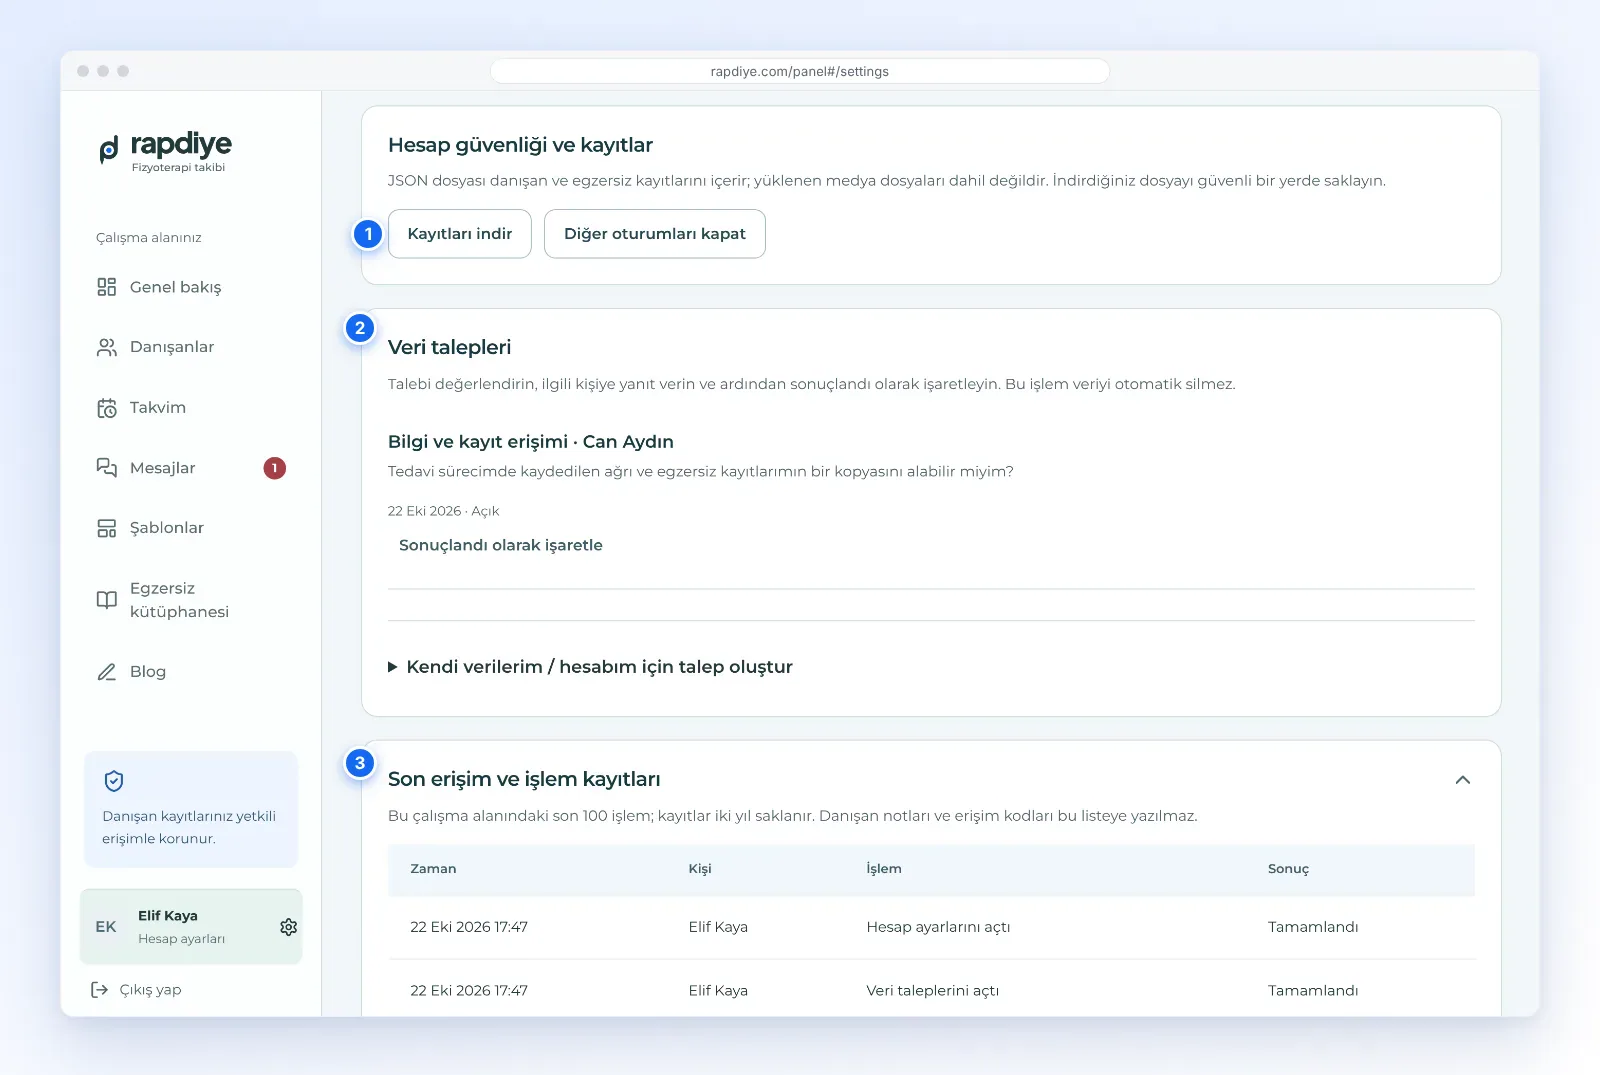Click 'Hesap ayarlarını açtı' log entry

(938, 927)
